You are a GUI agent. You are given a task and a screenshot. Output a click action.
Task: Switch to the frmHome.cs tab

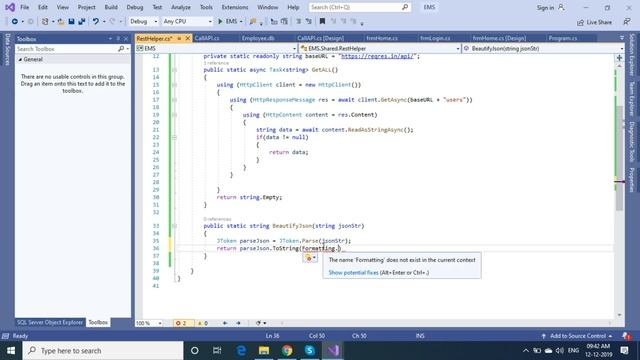click(382, 38)
